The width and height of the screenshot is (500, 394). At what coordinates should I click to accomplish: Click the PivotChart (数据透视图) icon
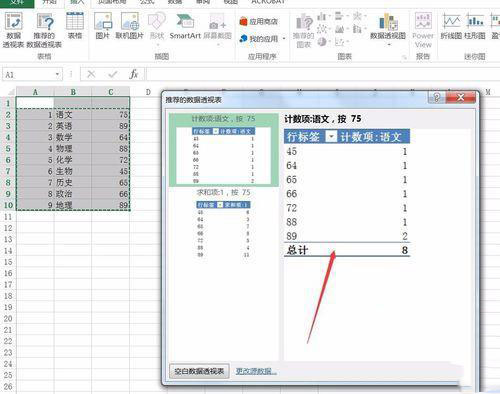388,22
